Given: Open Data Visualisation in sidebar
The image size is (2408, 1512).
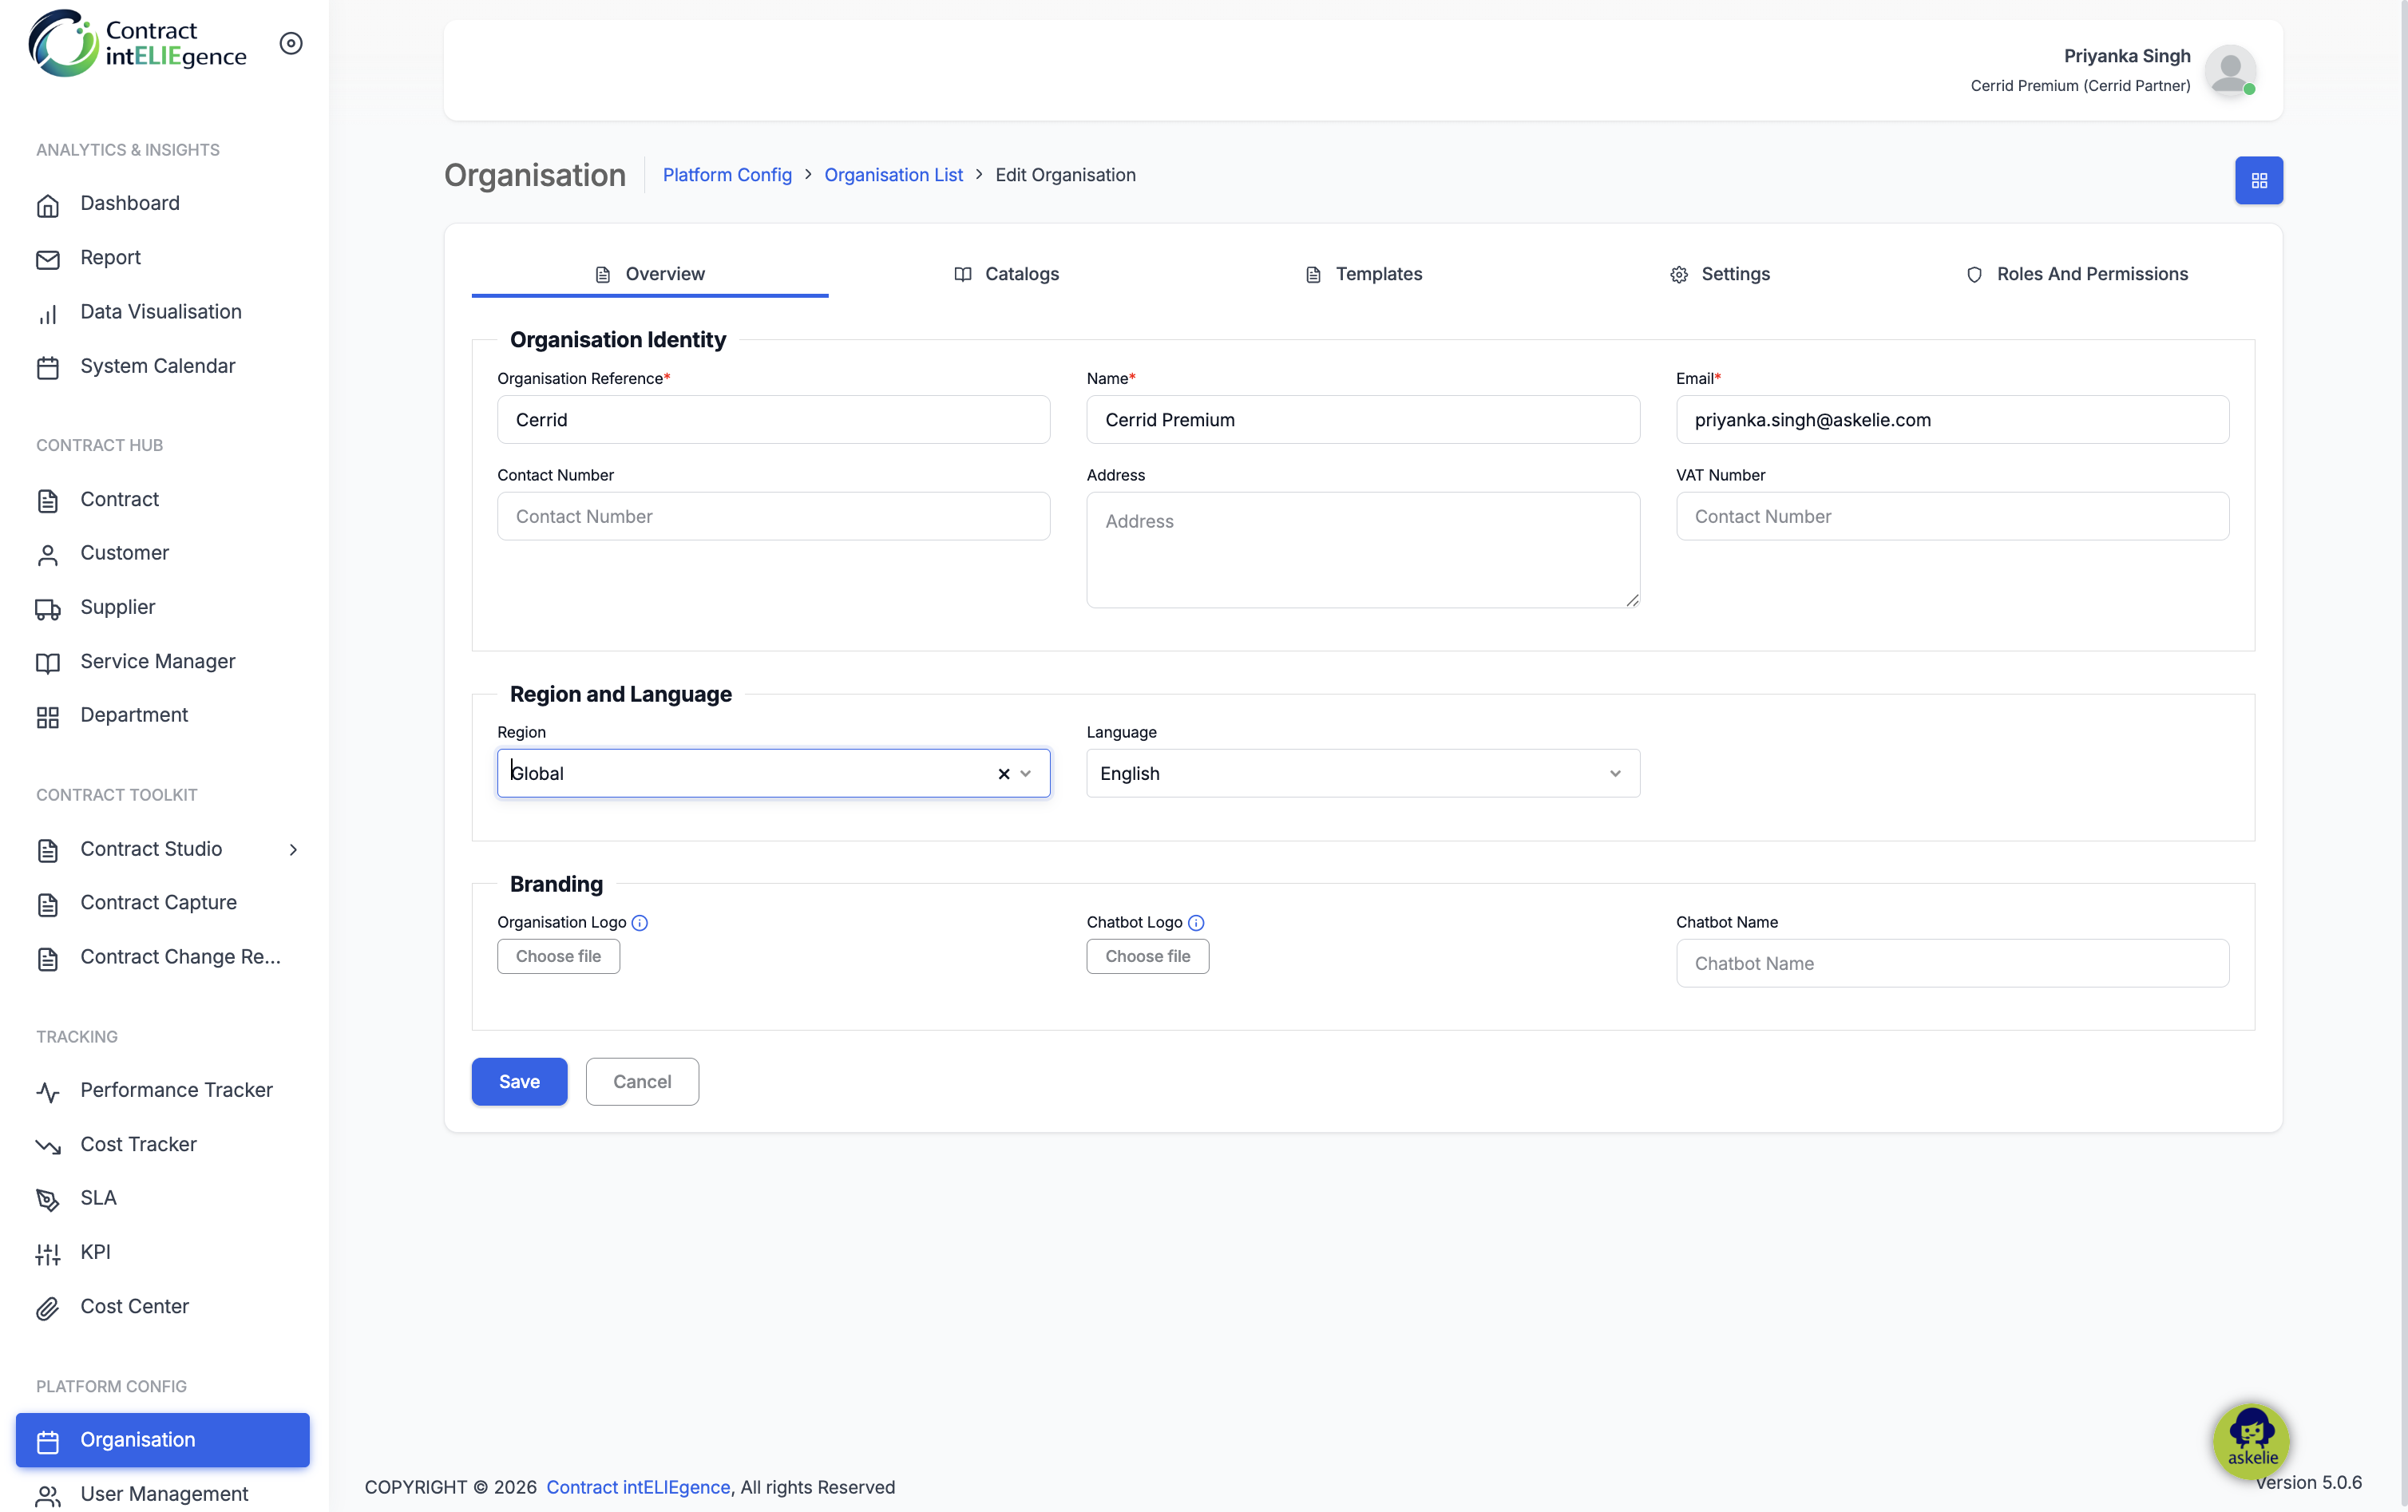Looking at the screenshot, I should [x=161, y=311].
